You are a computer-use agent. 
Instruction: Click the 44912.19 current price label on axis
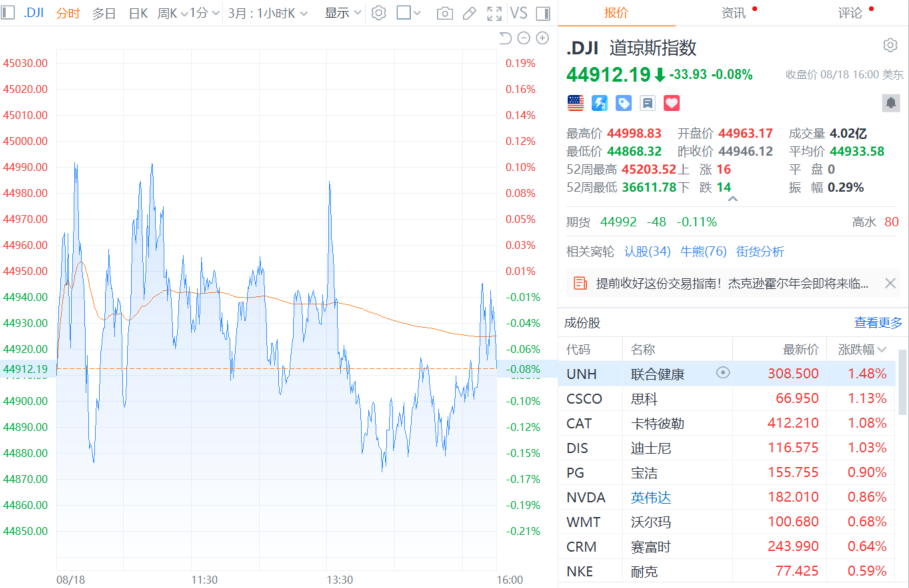26,369
